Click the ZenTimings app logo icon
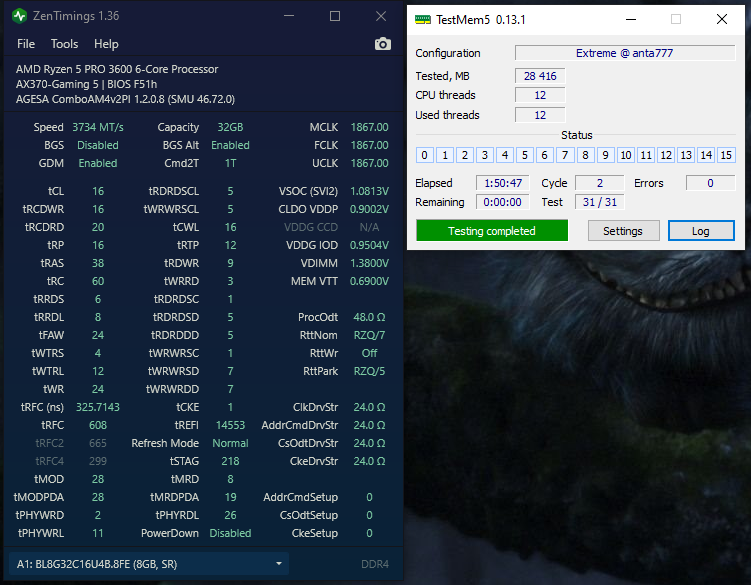 [19, 16]
